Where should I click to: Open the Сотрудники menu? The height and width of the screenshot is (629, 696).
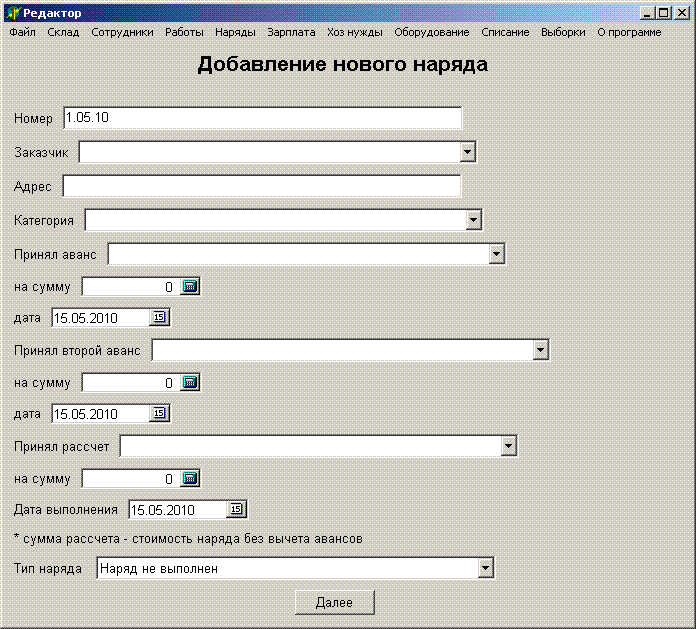pos(122,32)
